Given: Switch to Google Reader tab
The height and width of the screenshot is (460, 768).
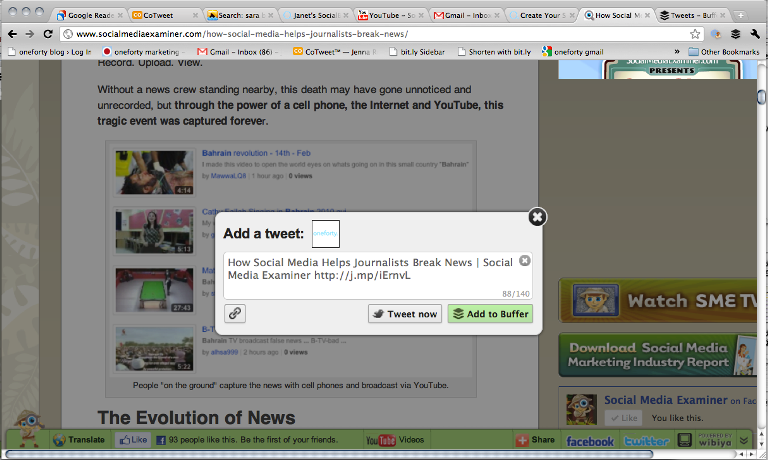Looking at the screenshot, I should (x=90, y=15).
